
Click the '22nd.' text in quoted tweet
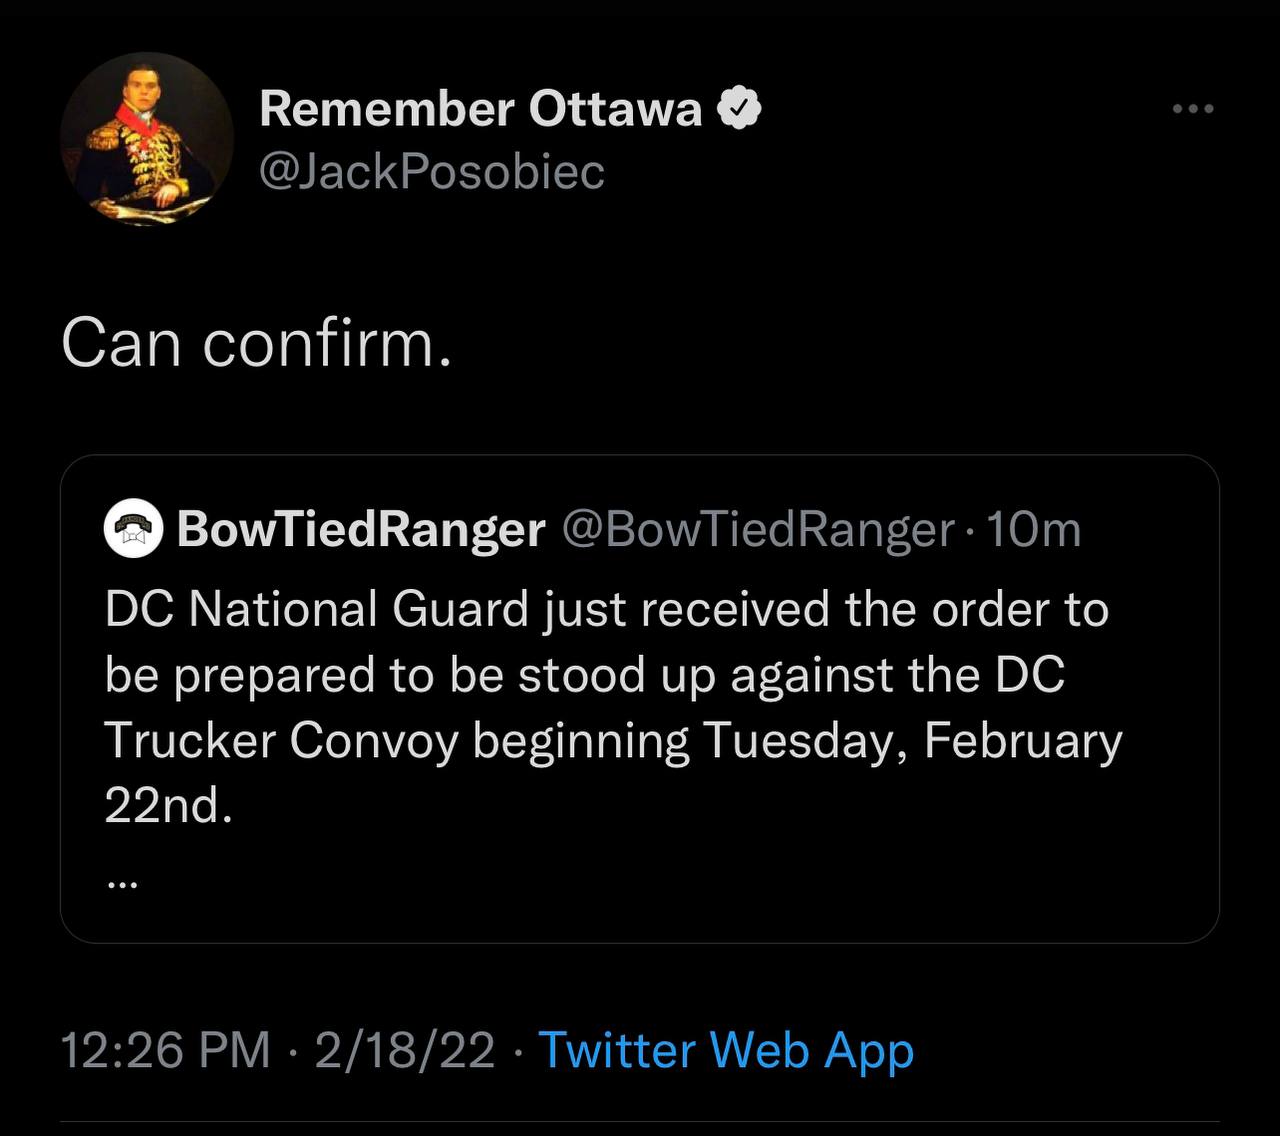(x=168, y=805)
